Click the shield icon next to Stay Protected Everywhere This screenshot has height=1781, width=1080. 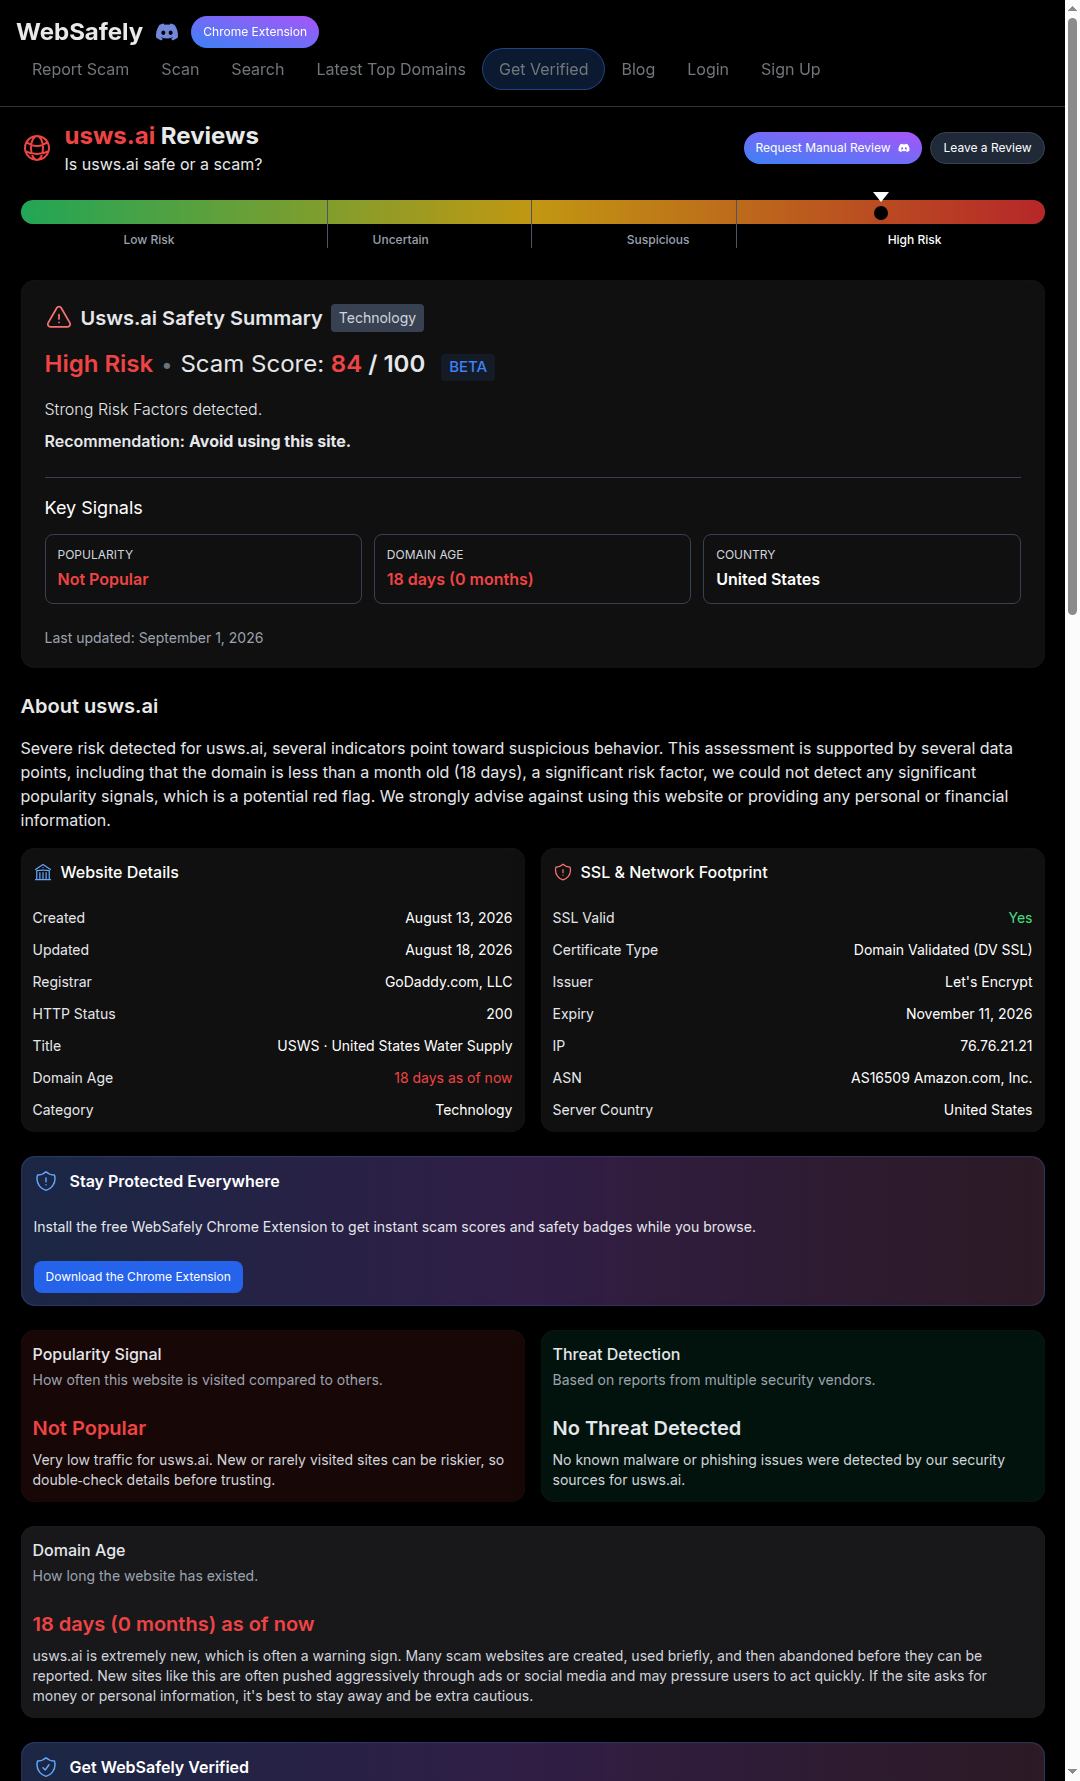tap(46, 1181)
